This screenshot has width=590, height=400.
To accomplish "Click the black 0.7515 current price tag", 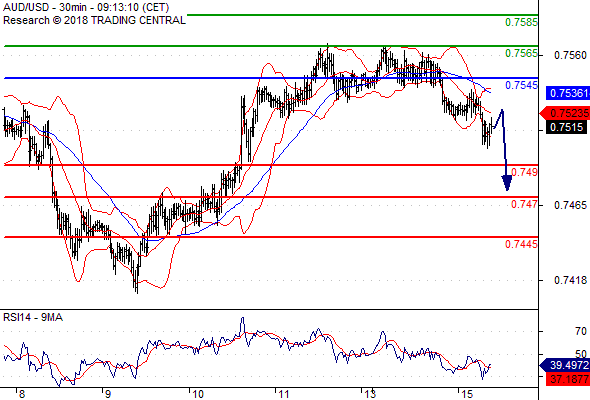I will point(566,127).
